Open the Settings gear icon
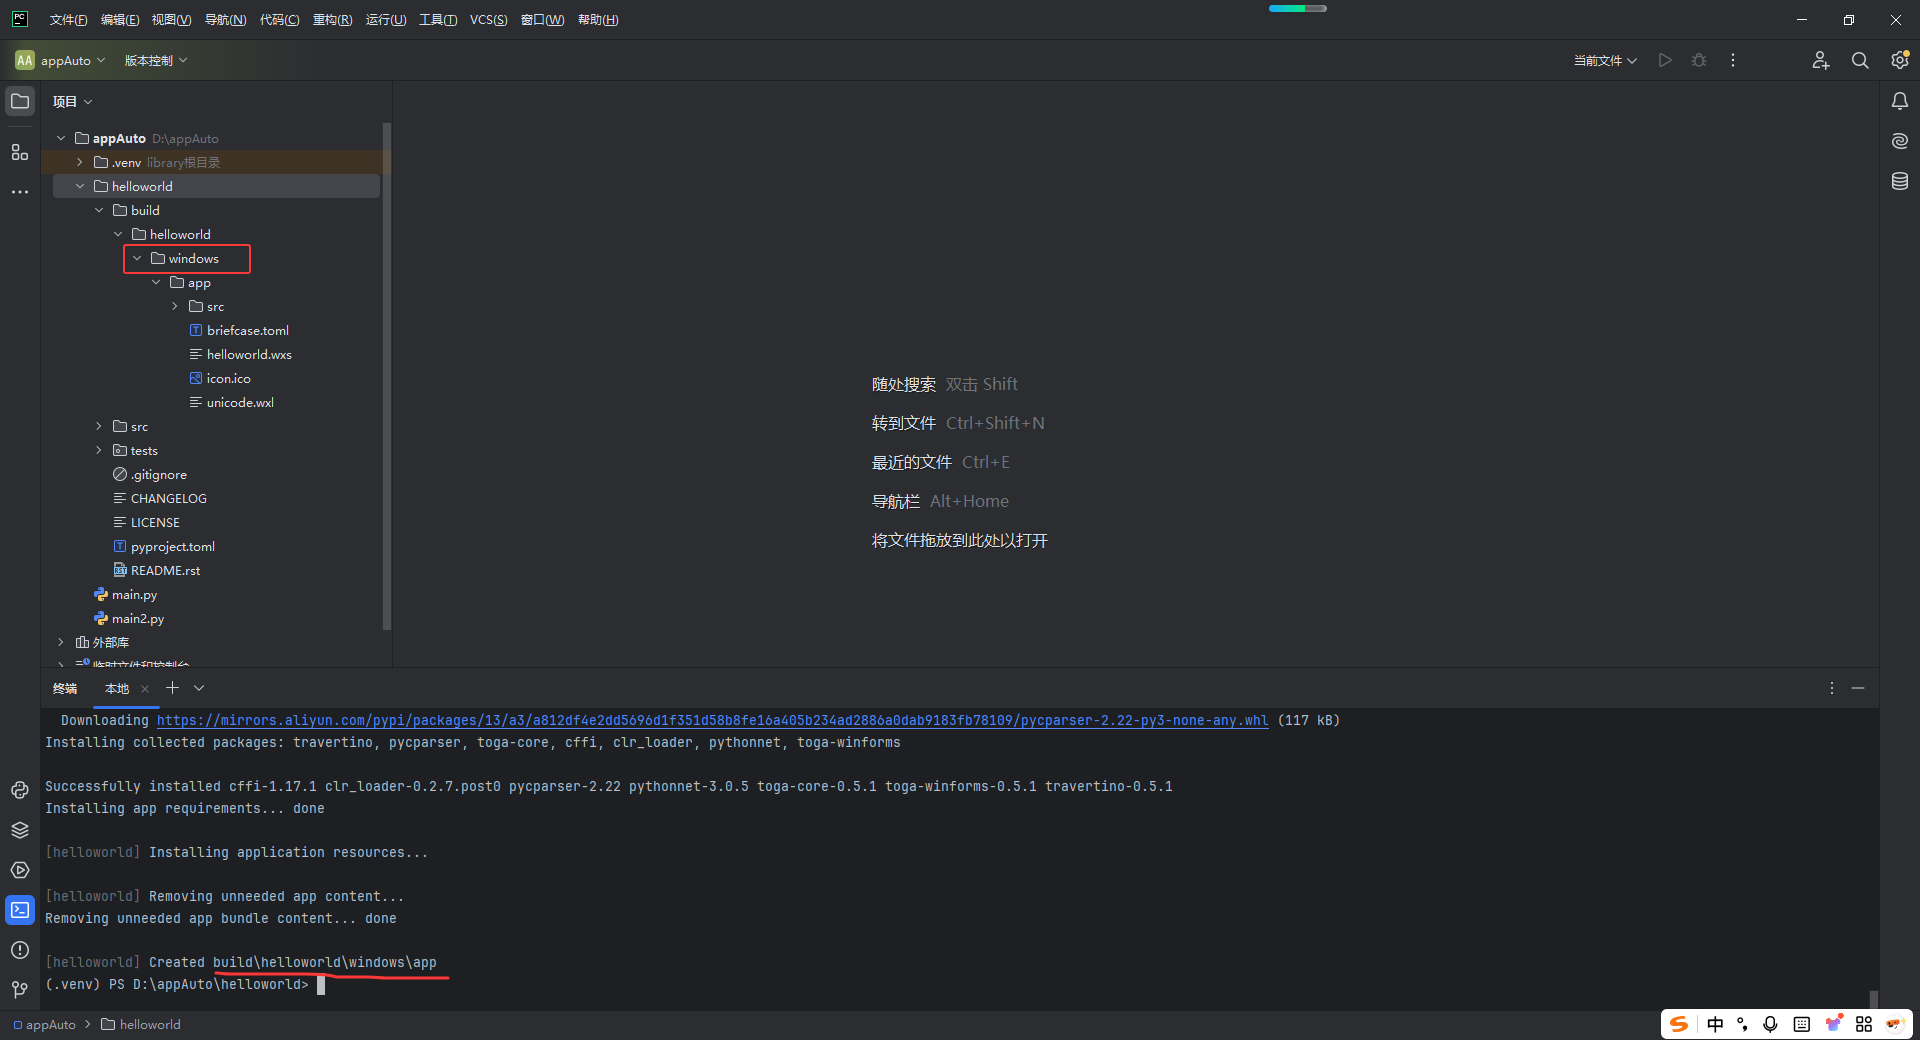This screenshot has width=1920, height=1040. (x=1900, y=60)
